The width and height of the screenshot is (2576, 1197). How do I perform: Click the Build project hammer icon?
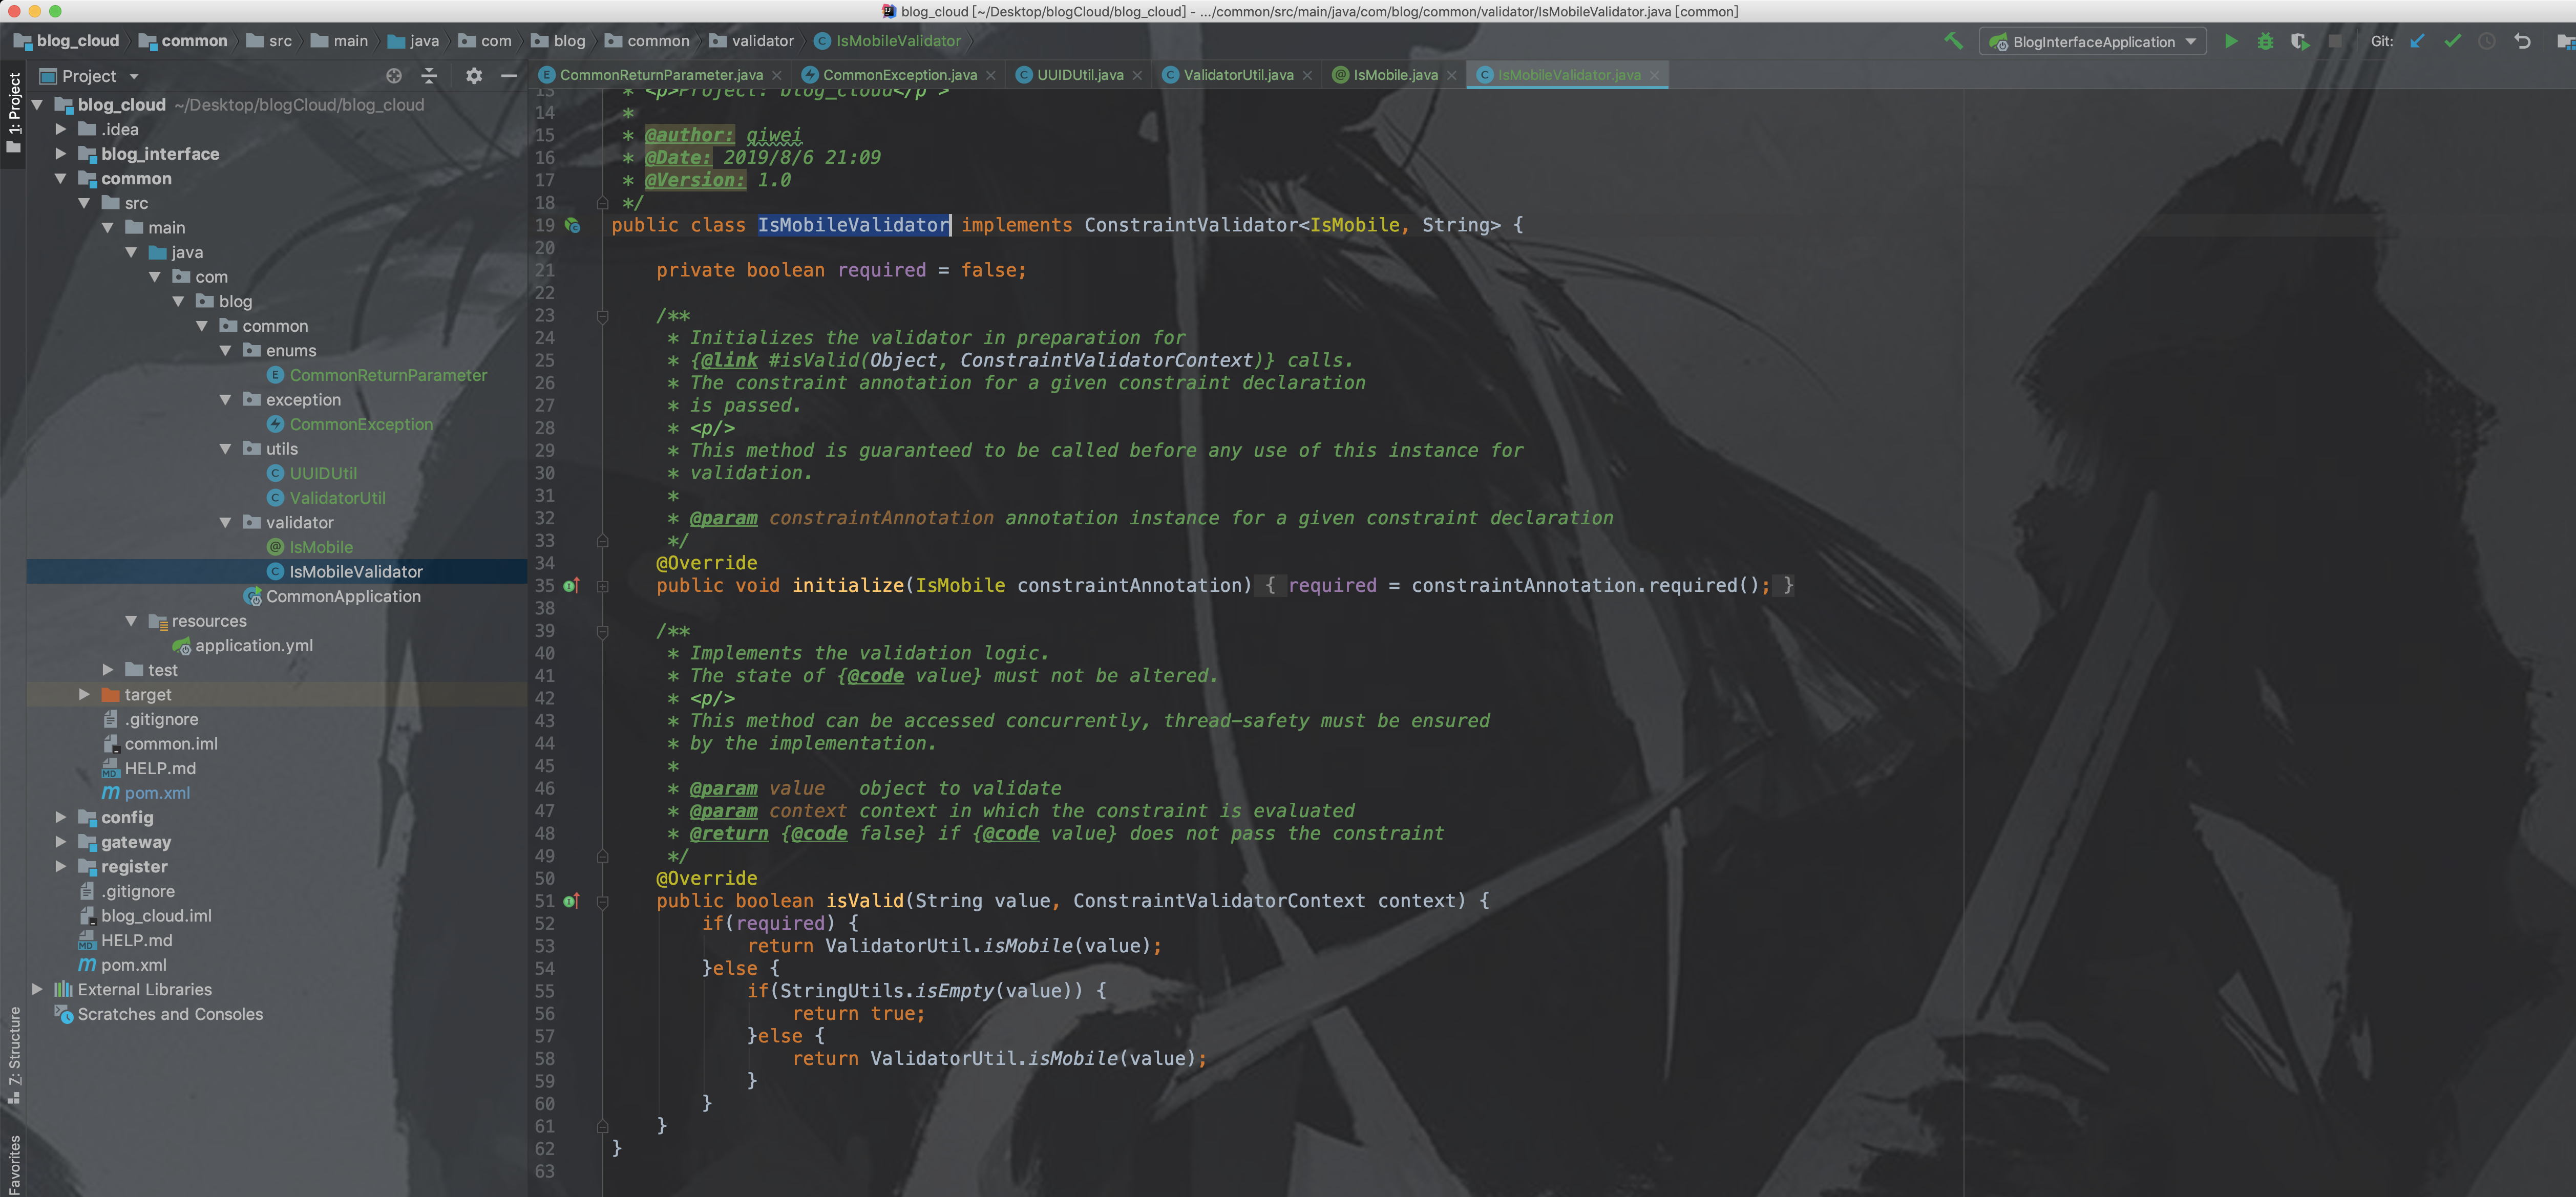click(1952, 41)
